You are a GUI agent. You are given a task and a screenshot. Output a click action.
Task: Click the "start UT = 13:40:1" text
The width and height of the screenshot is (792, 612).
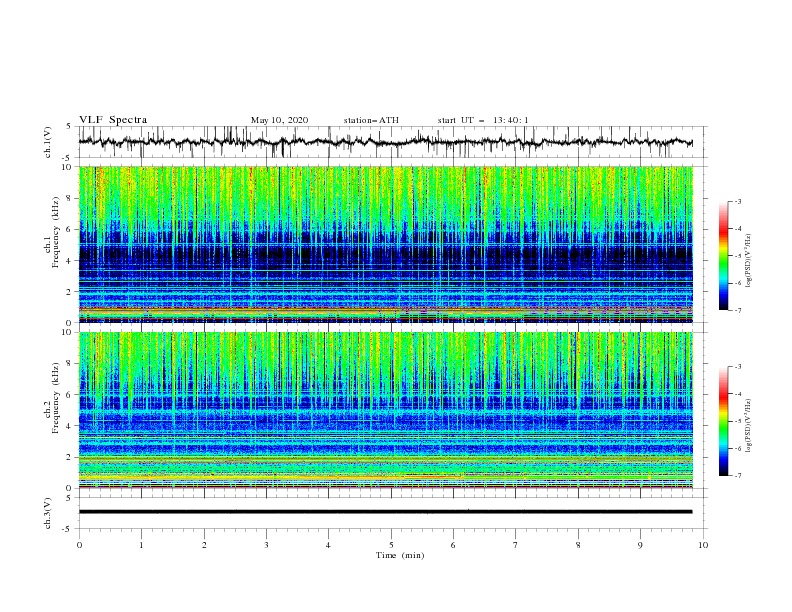click(x=483, y=120)
